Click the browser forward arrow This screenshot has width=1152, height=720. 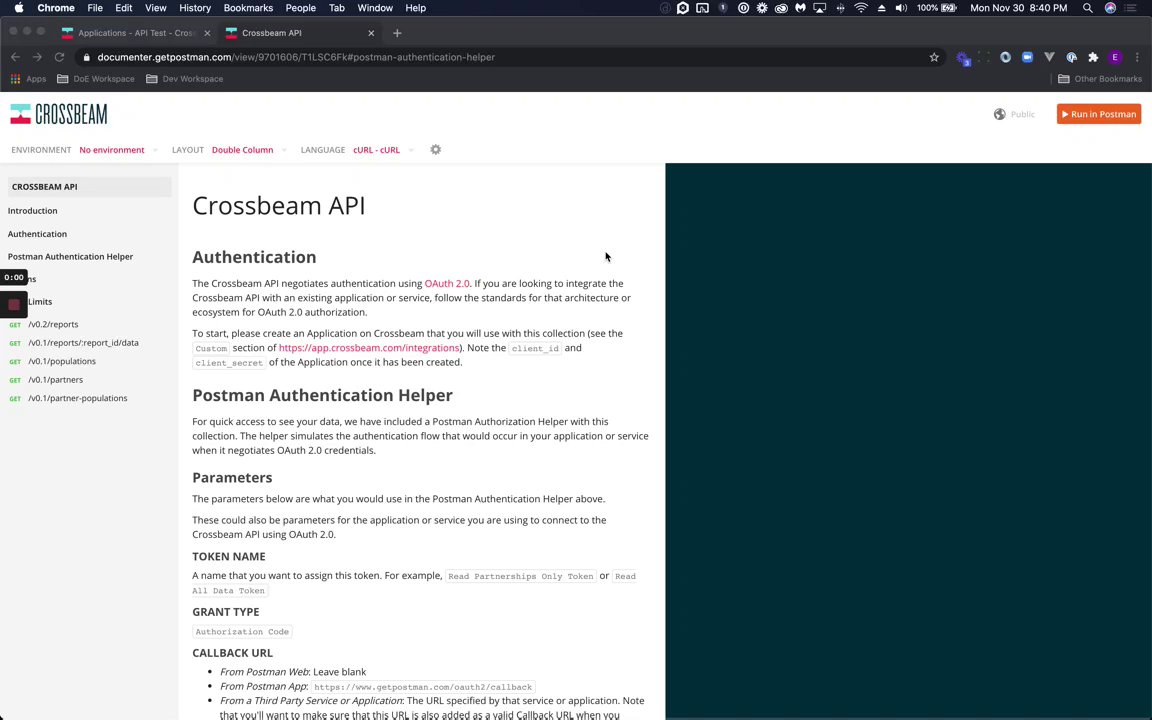37,57
